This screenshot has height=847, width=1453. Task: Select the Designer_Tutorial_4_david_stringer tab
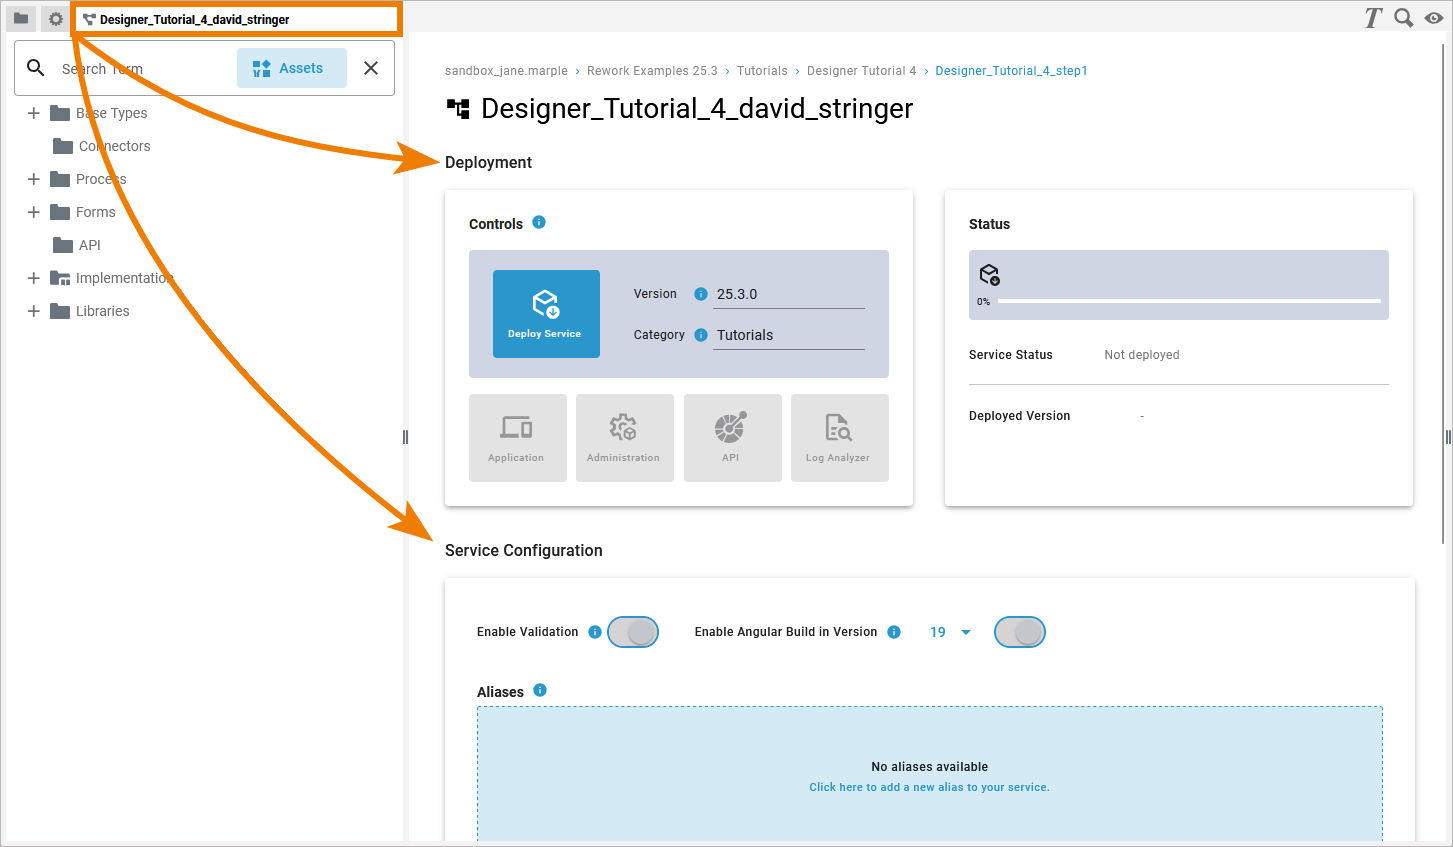coord(194,19)
